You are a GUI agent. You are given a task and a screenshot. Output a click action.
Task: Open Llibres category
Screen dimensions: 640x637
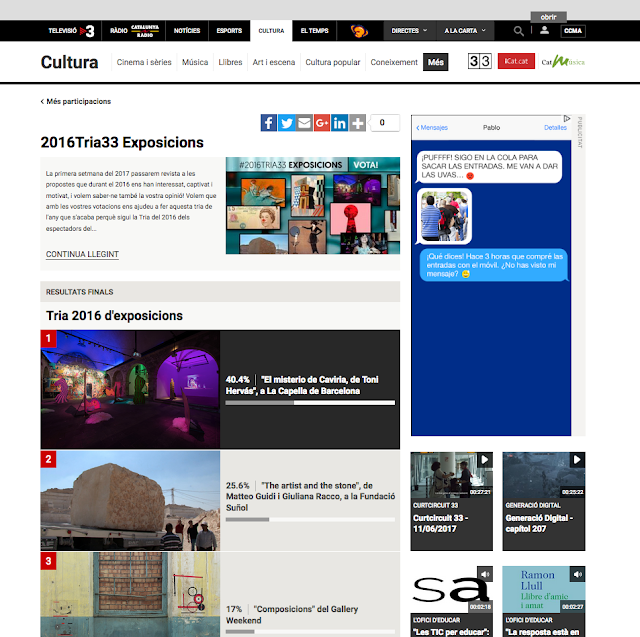(230, 62)
